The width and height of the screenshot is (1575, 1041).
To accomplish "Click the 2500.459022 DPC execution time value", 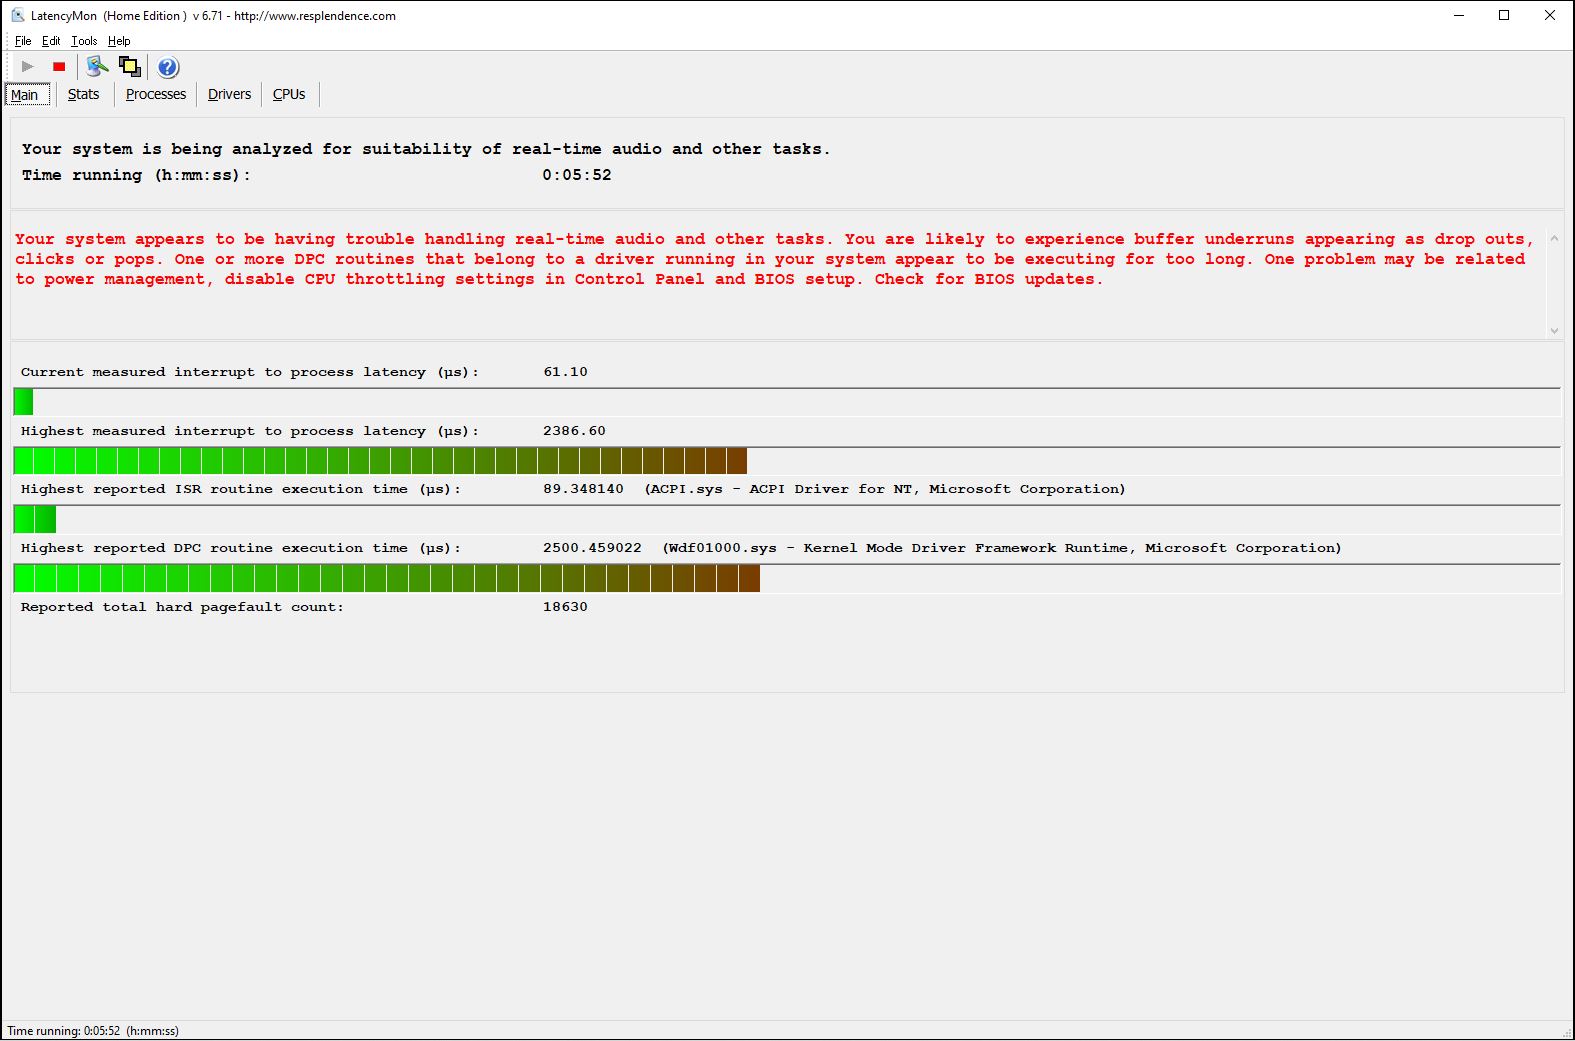I will coord(592,548).
